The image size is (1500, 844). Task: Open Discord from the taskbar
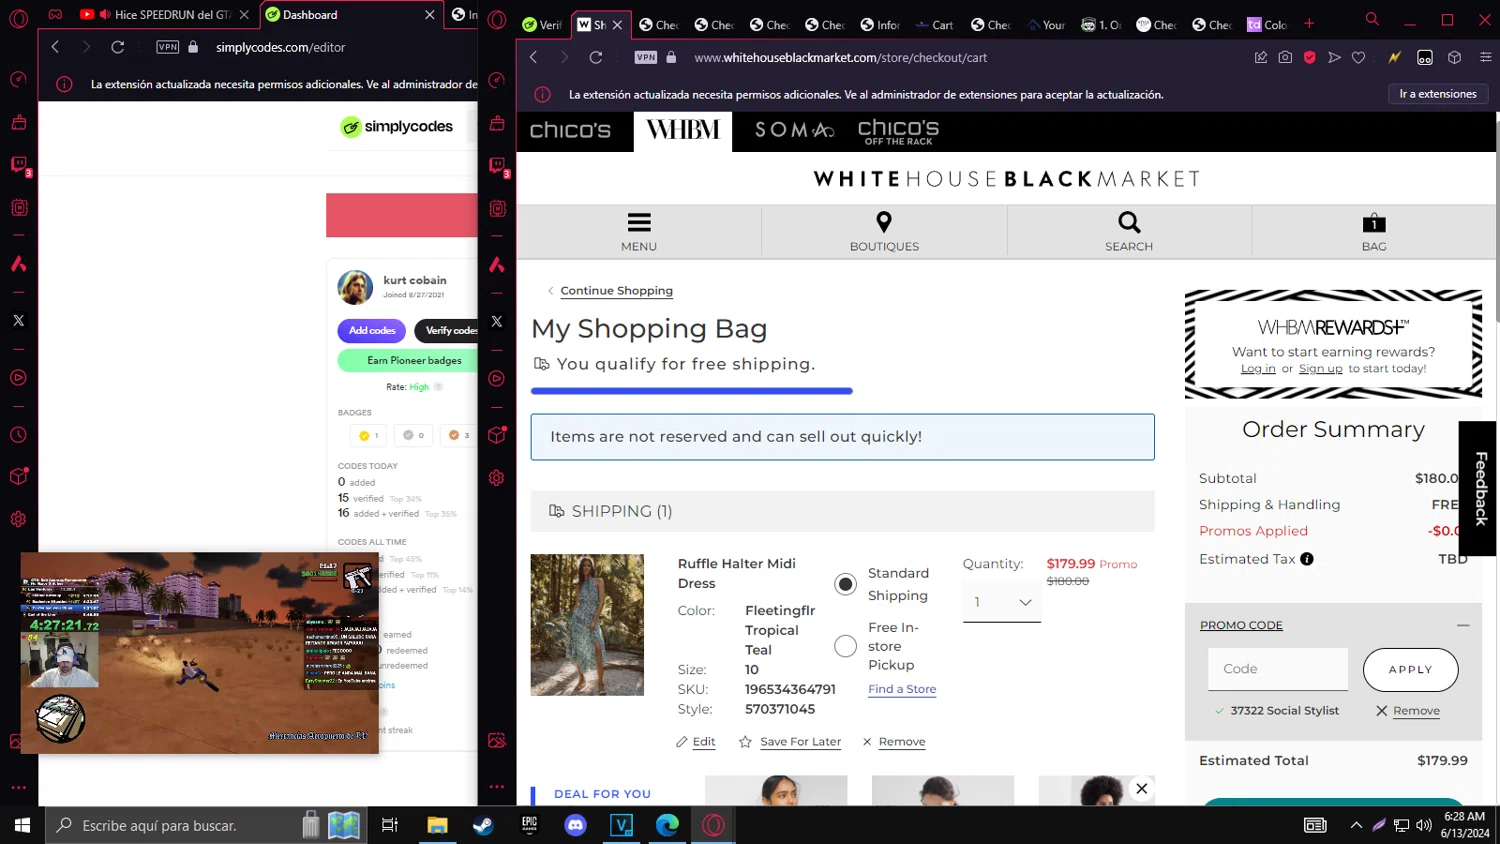tap(575, 825)
